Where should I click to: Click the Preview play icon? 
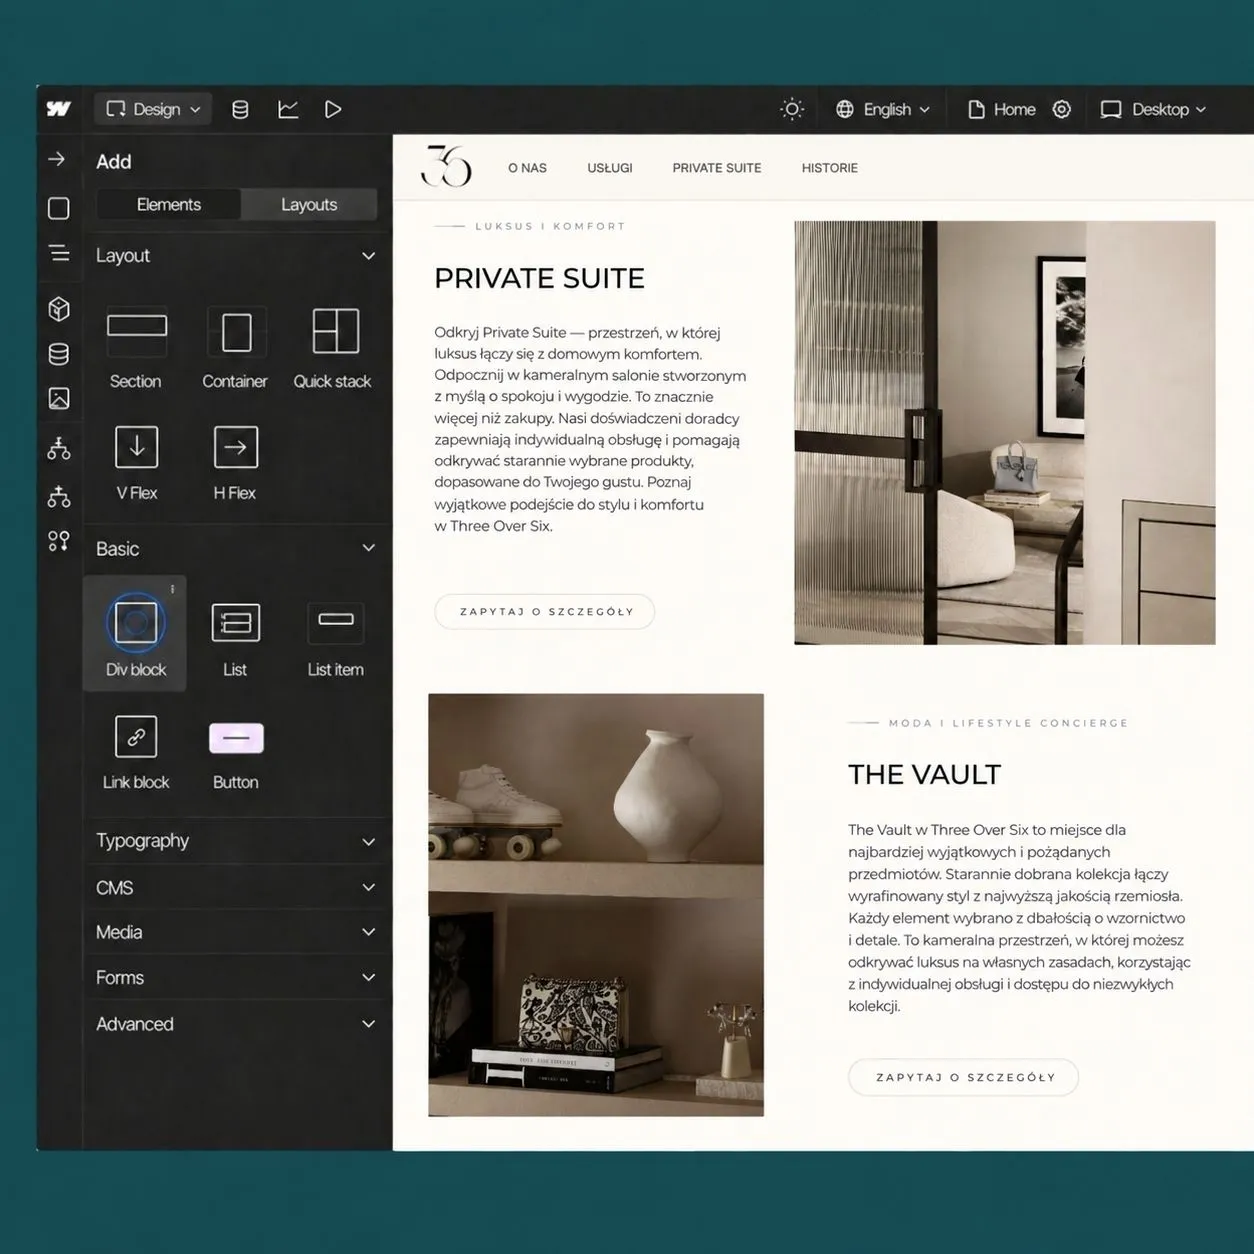tap(333, 109)
